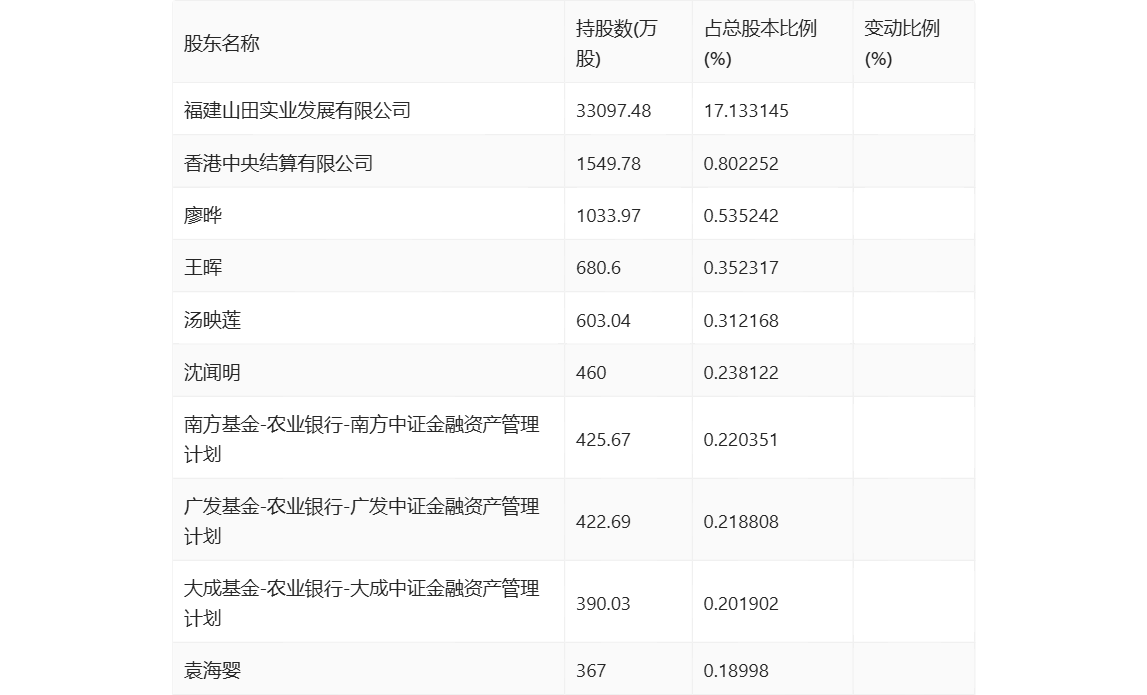Screen dimensions: 1147x695
Task: Click the ratio value 0.220351
Action: tap(741, 440)
